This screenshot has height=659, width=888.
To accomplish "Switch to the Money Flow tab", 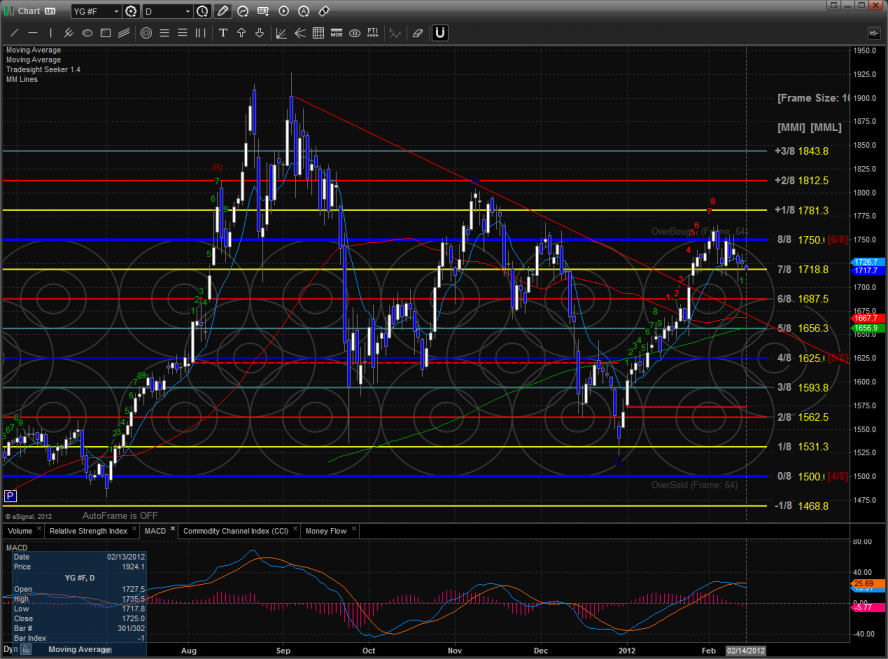I will pos(326,531).
